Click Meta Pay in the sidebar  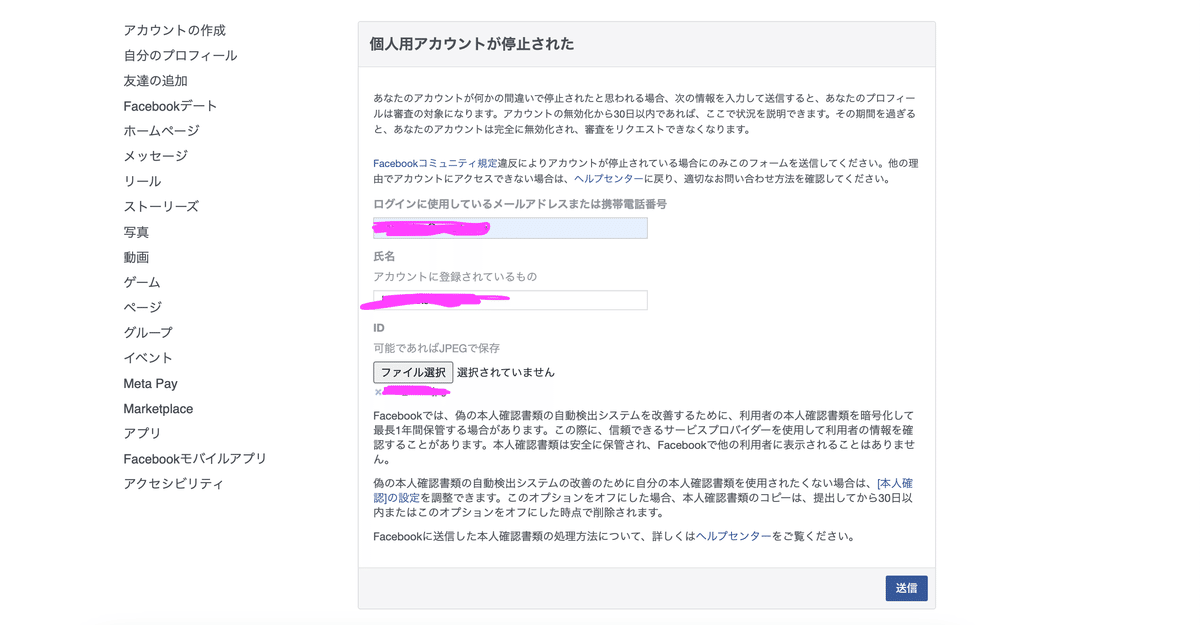point(151,383)
